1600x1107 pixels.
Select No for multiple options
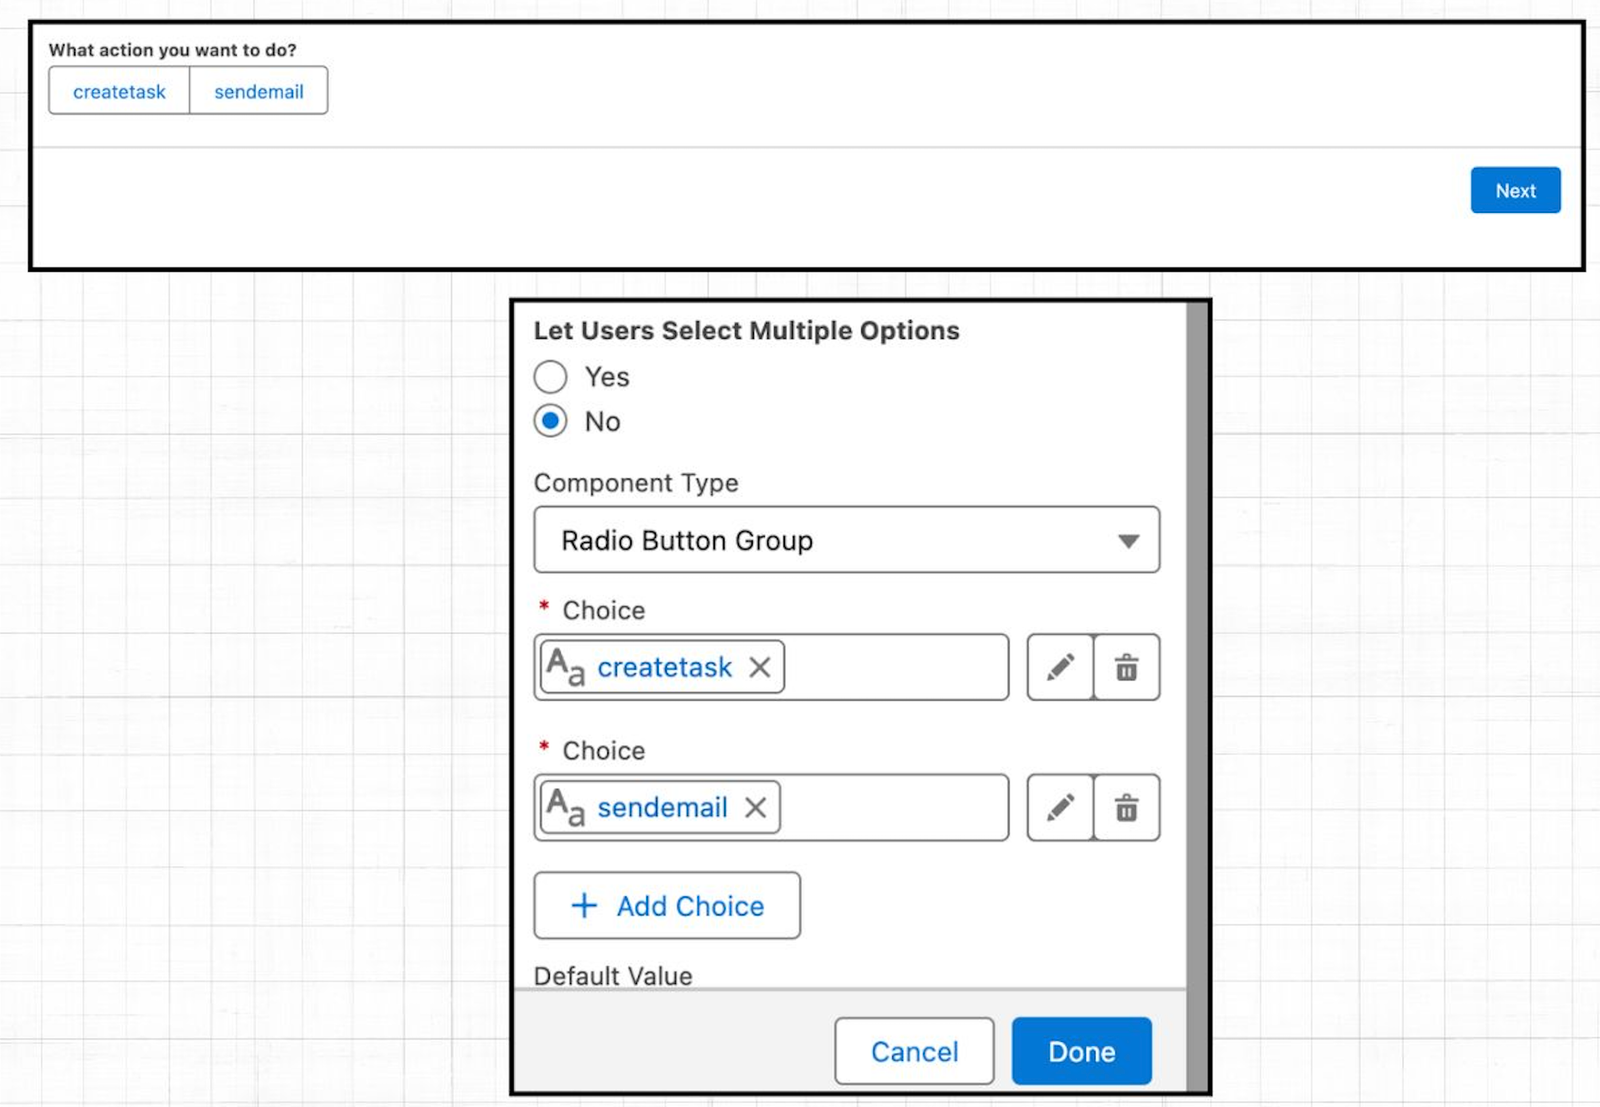[x=550, y=421]
